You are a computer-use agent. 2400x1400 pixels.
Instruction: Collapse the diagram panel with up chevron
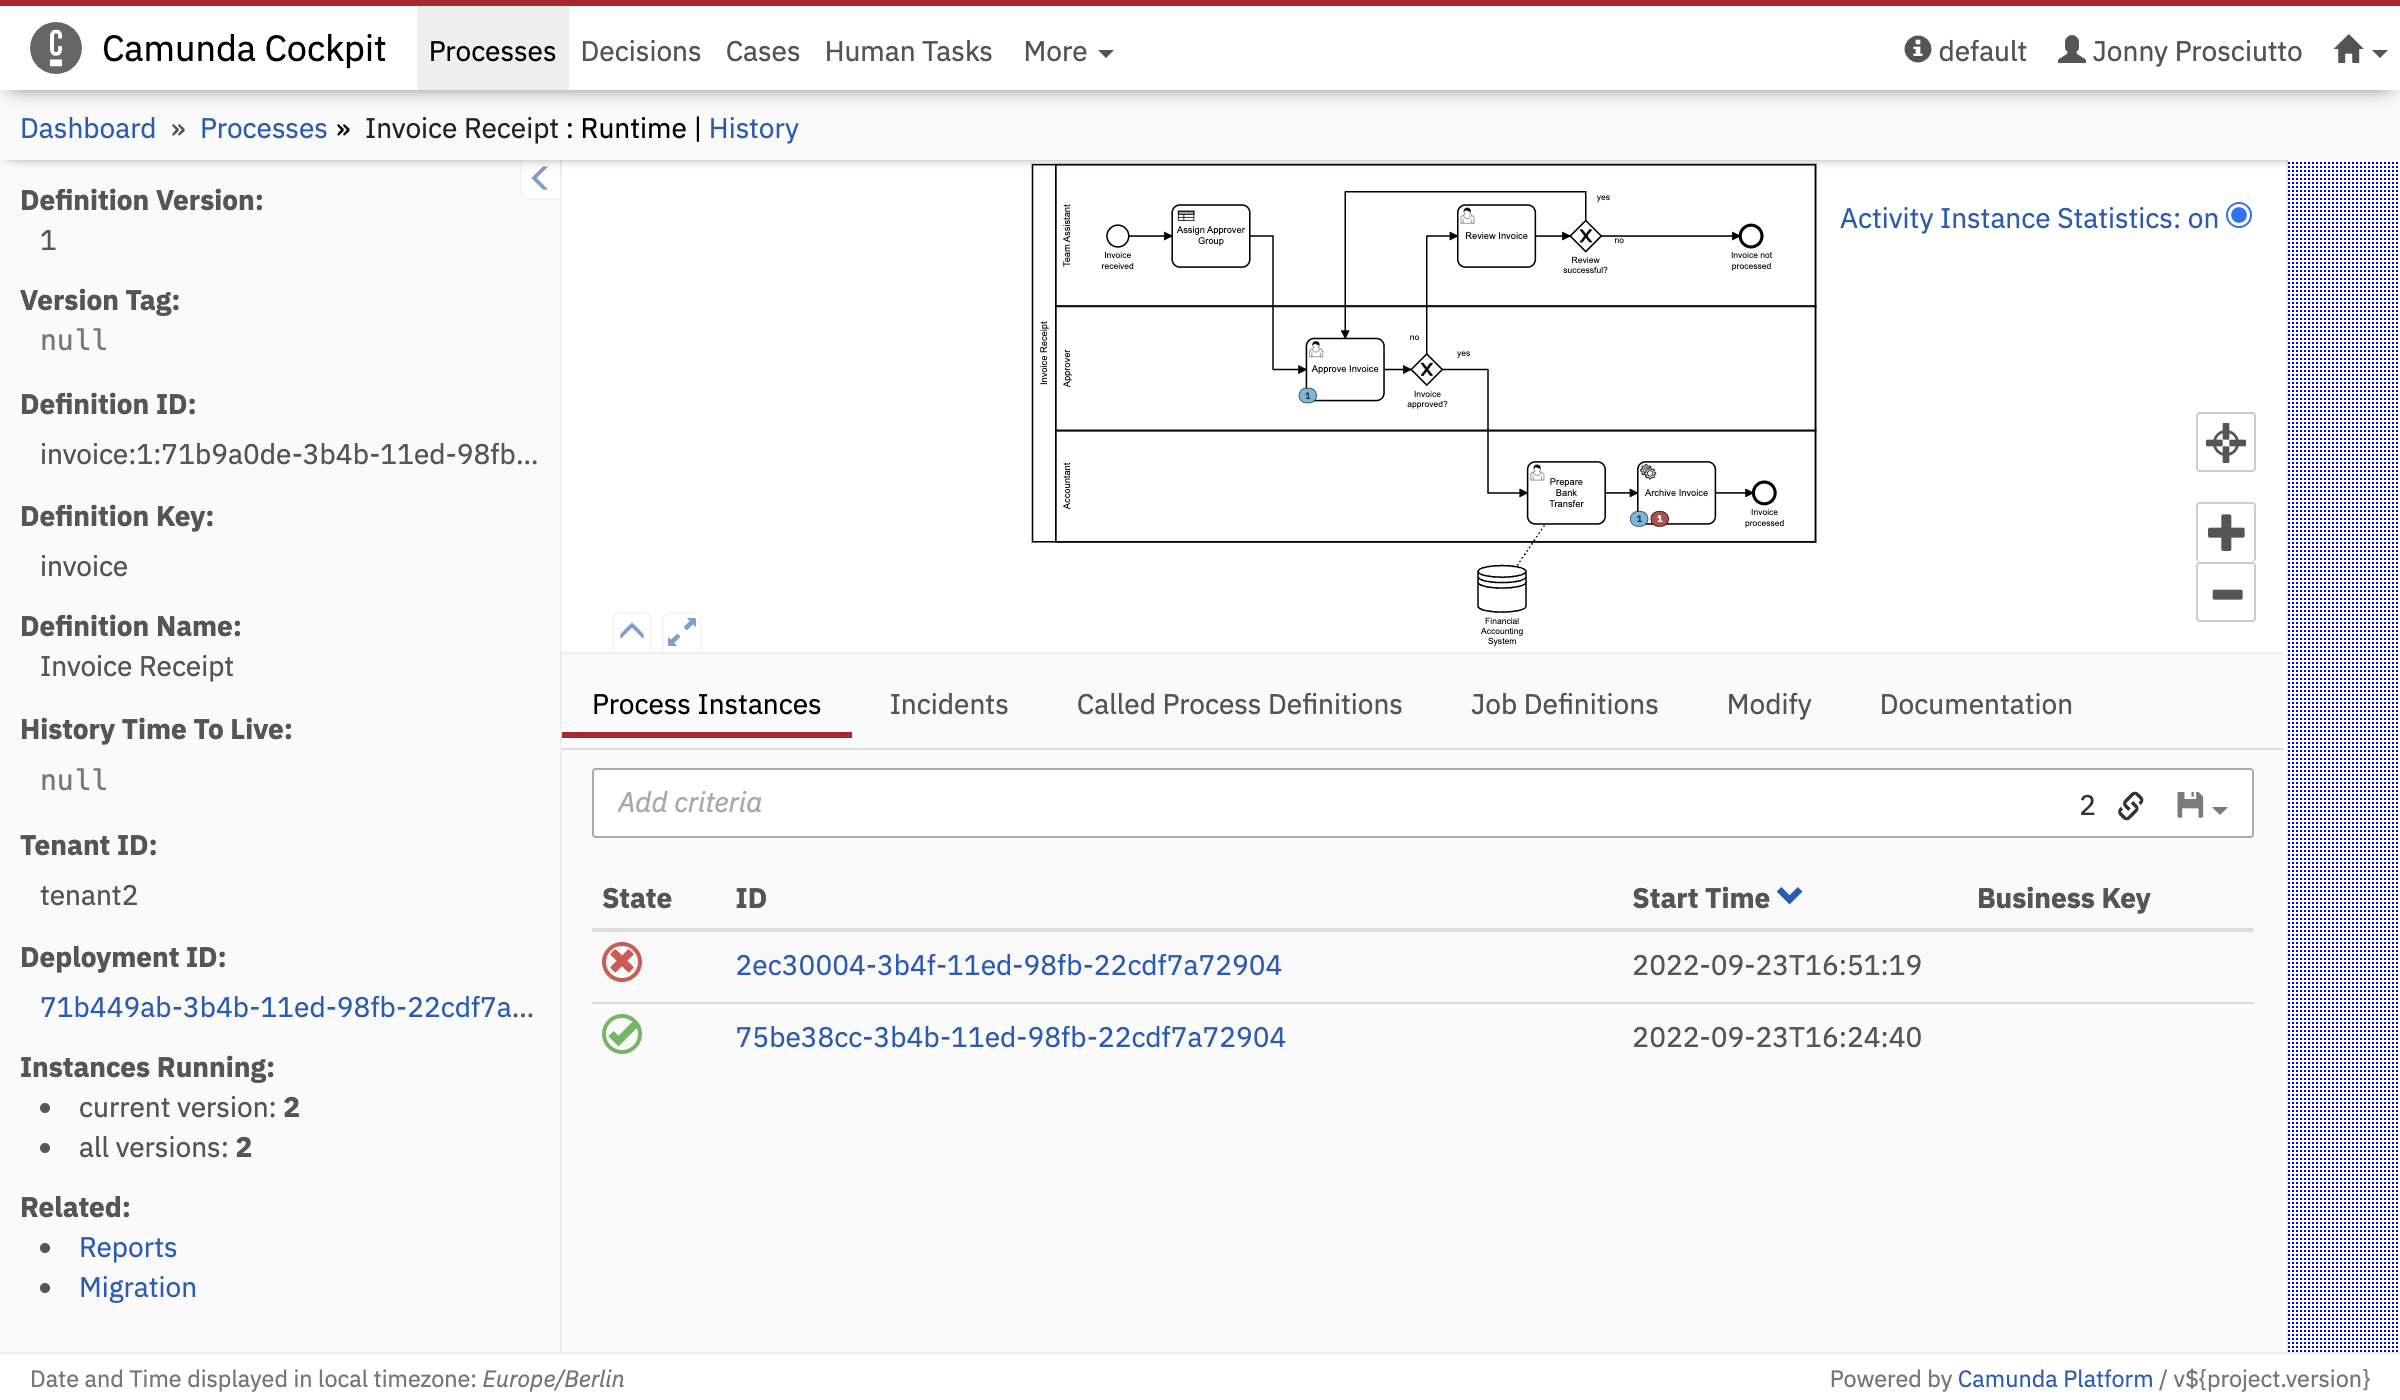click(x=632, y=632)
